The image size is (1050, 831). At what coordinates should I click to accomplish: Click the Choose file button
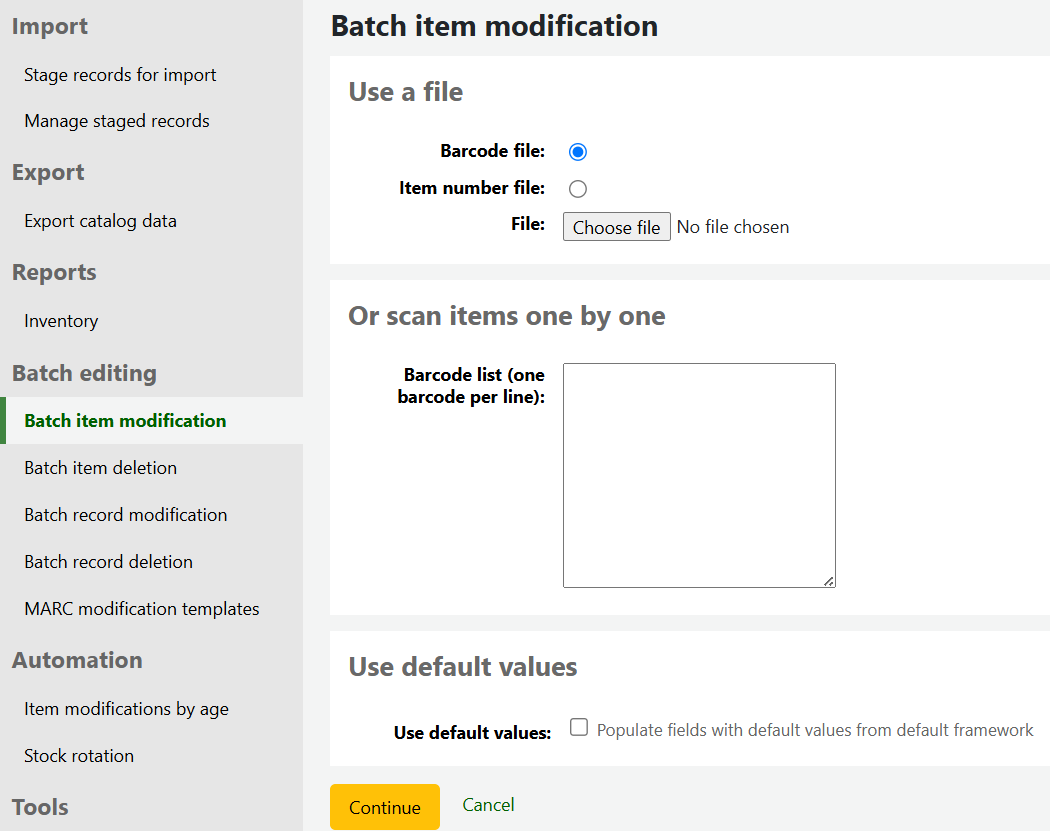[x=616, y=227]
